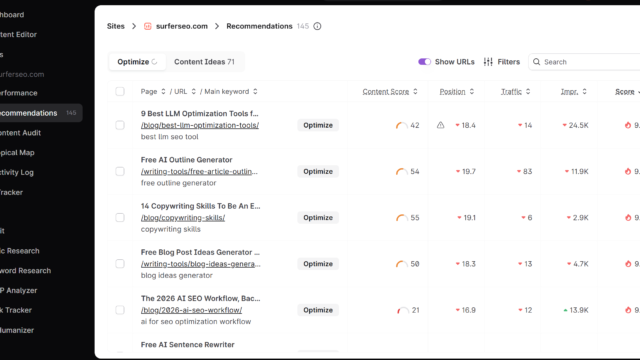
Task: Click the surferseo.com favicon in breadcrumb
Action: click(x=147, y=26)
